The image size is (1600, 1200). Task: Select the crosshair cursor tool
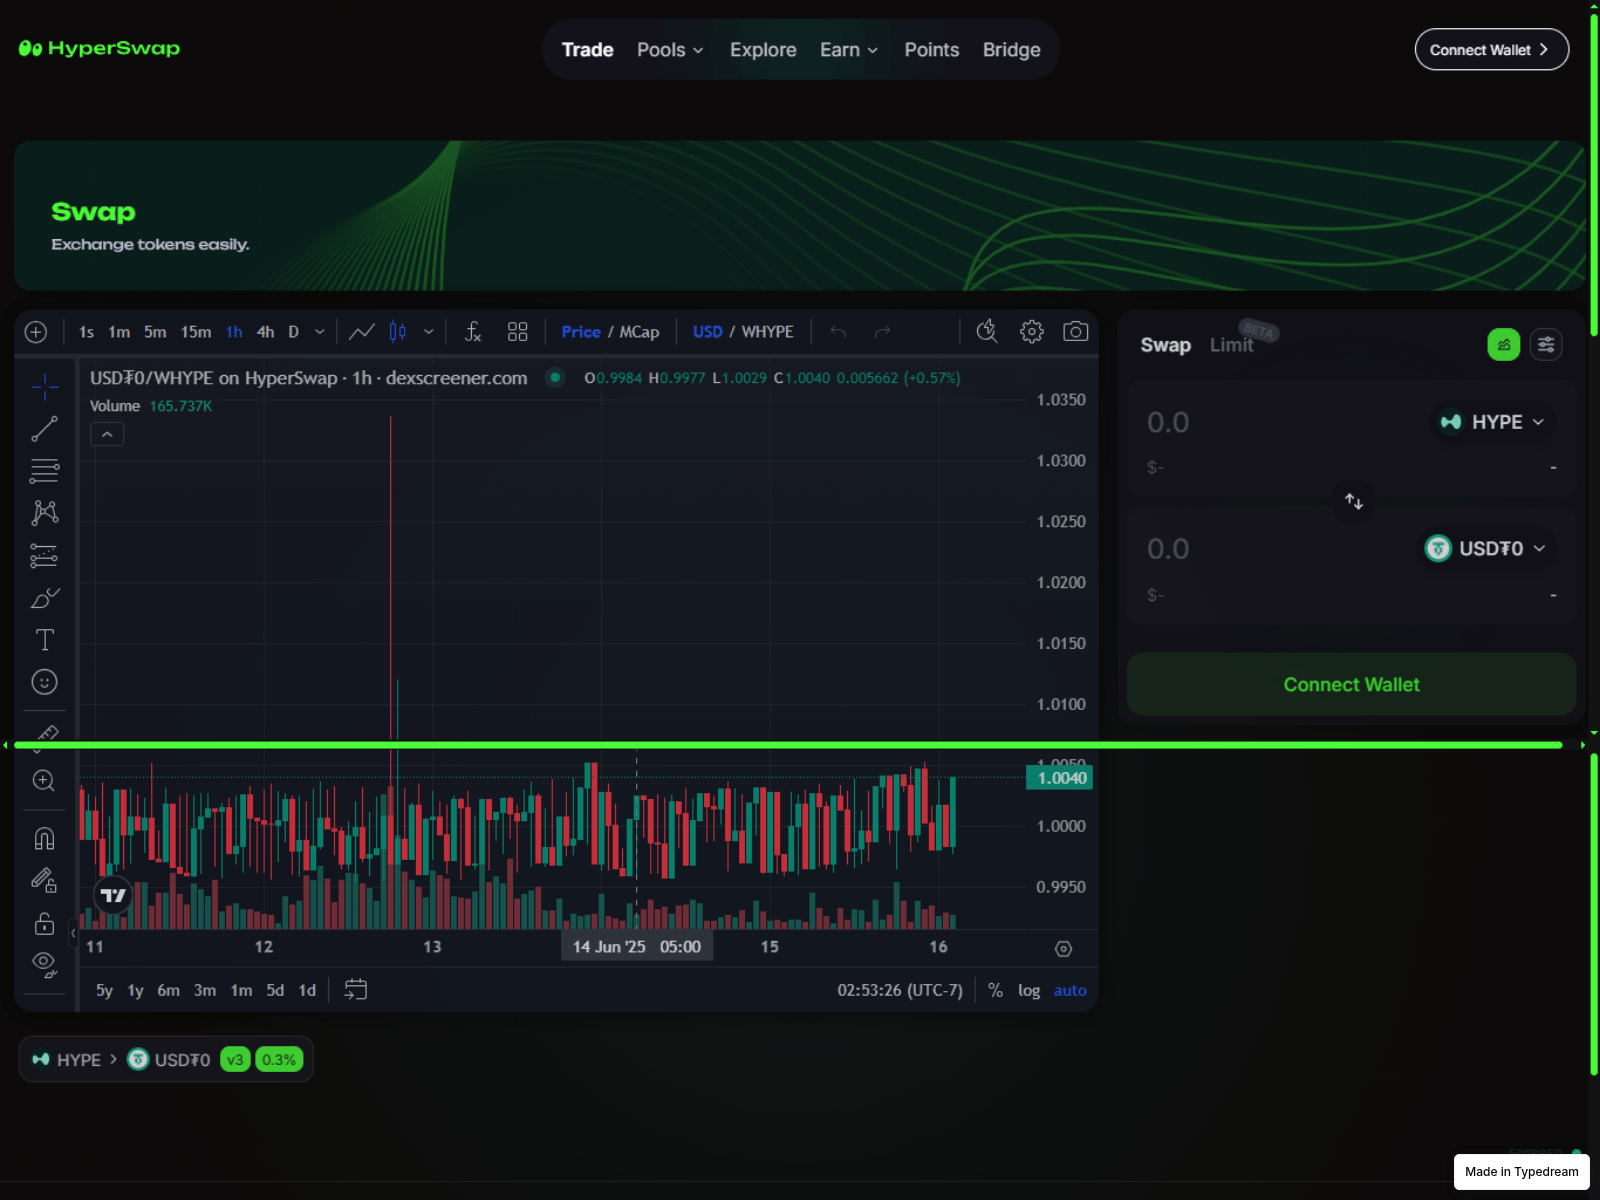(x=44, y=387)
